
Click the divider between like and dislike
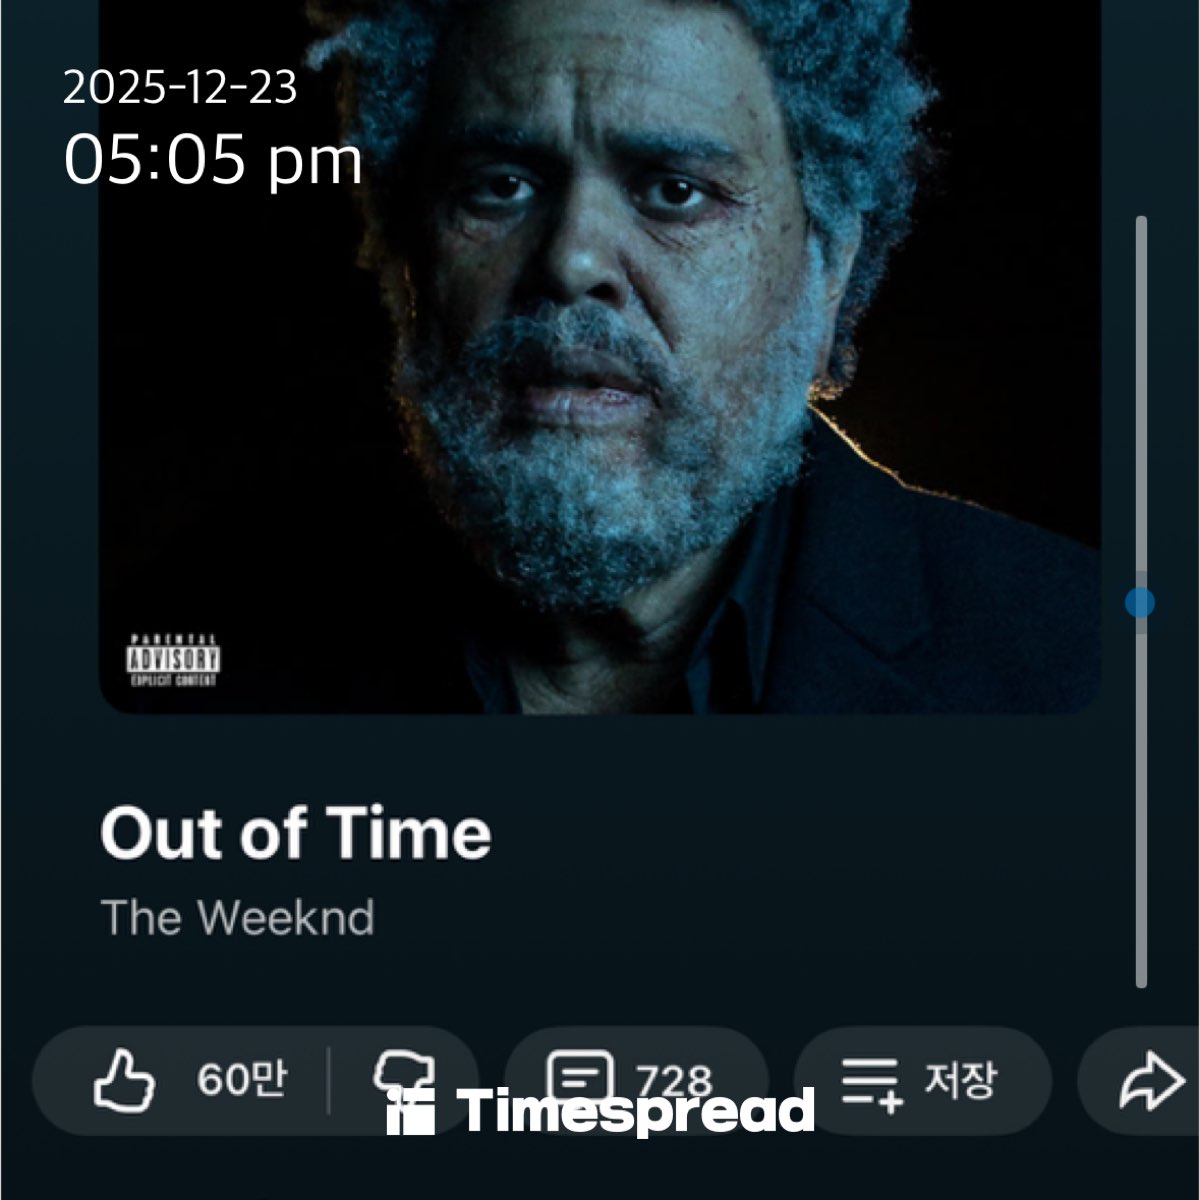click(329, 1080)
